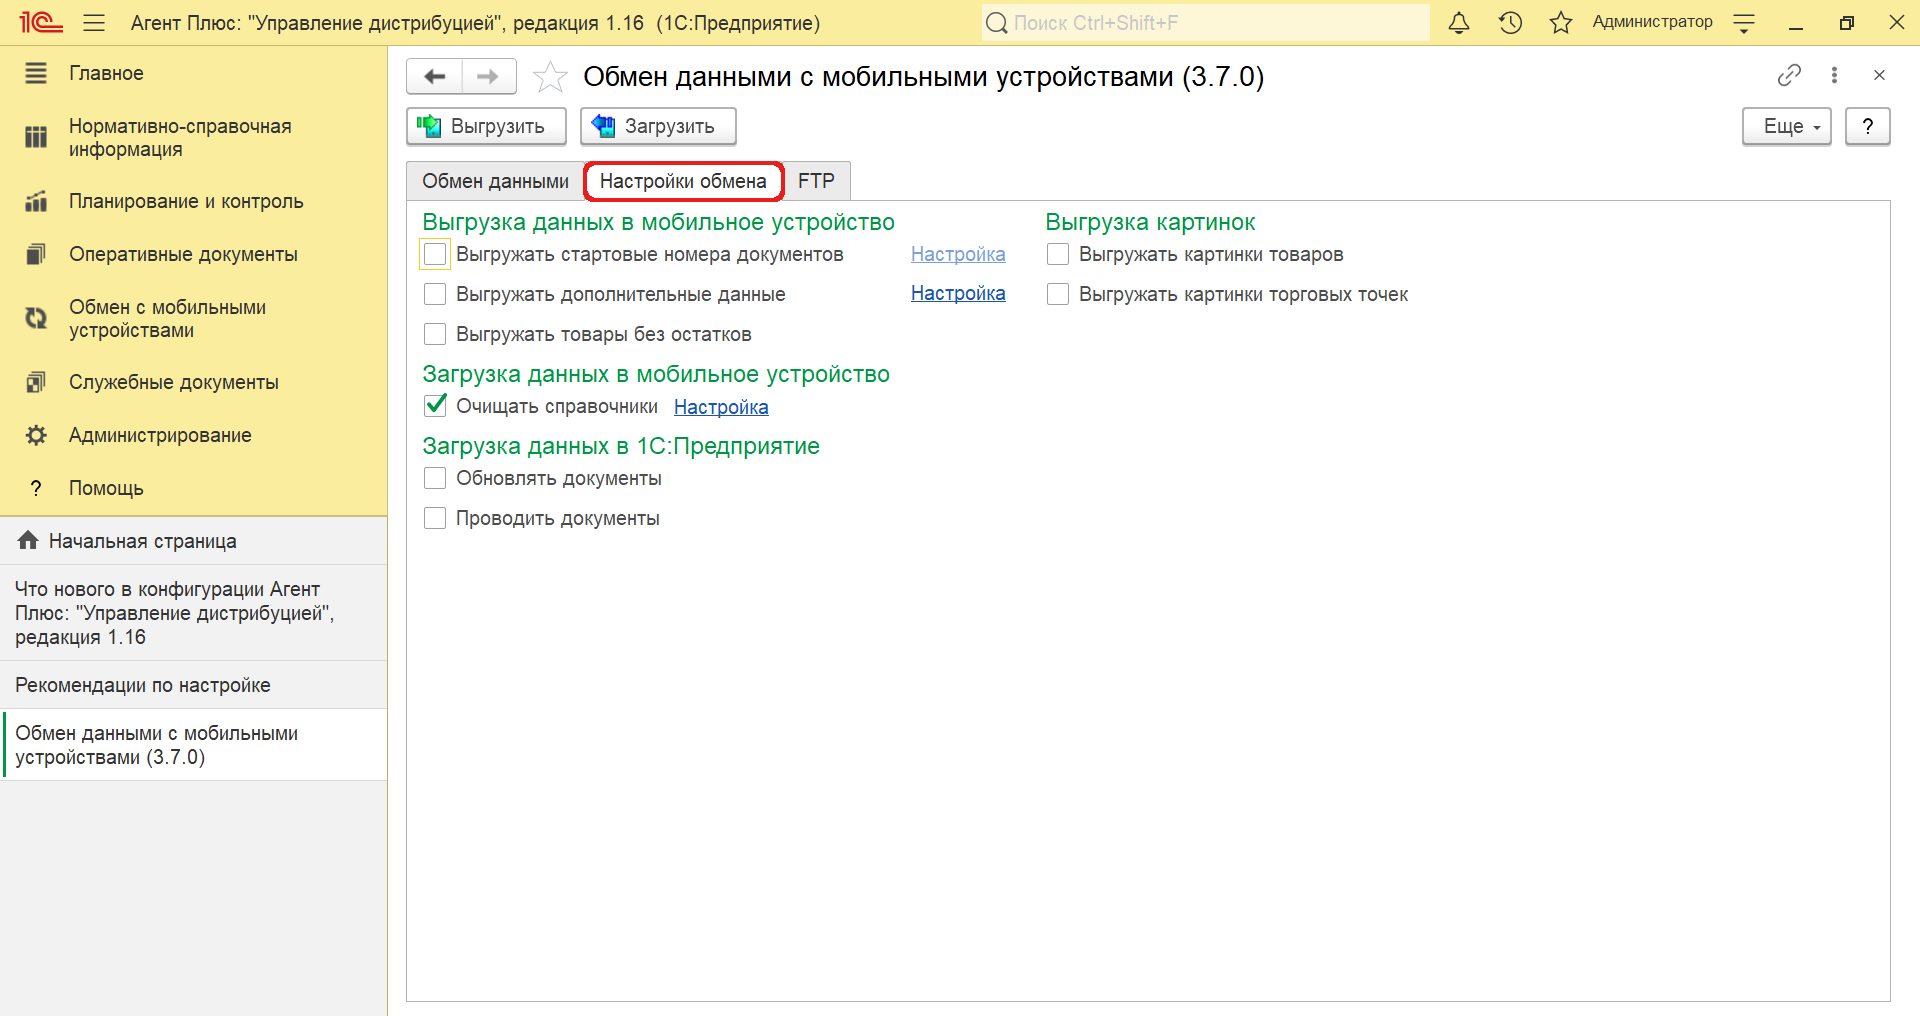This screenshot has width=1920, height=1016.
Task: Open Настройка link for дополнительные данные
Action: click(x=958, y=293)
